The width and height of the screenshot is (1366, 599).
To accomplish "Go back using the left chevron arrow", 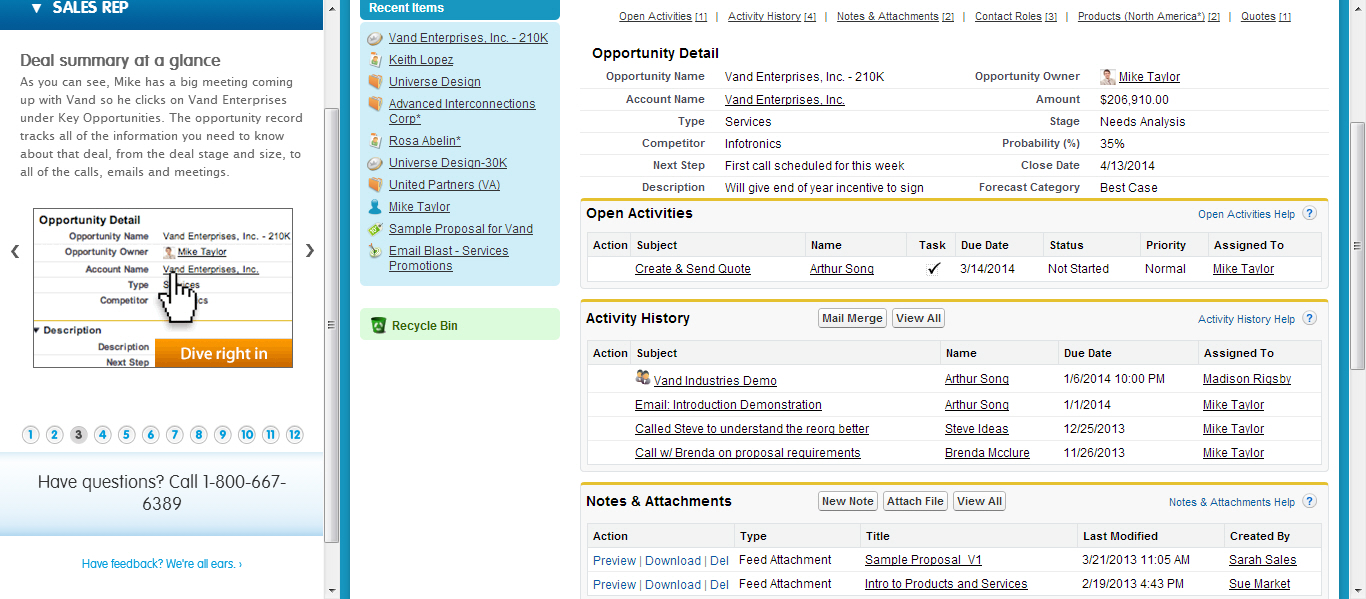I will pyautogui.click(x=15, y=251).
